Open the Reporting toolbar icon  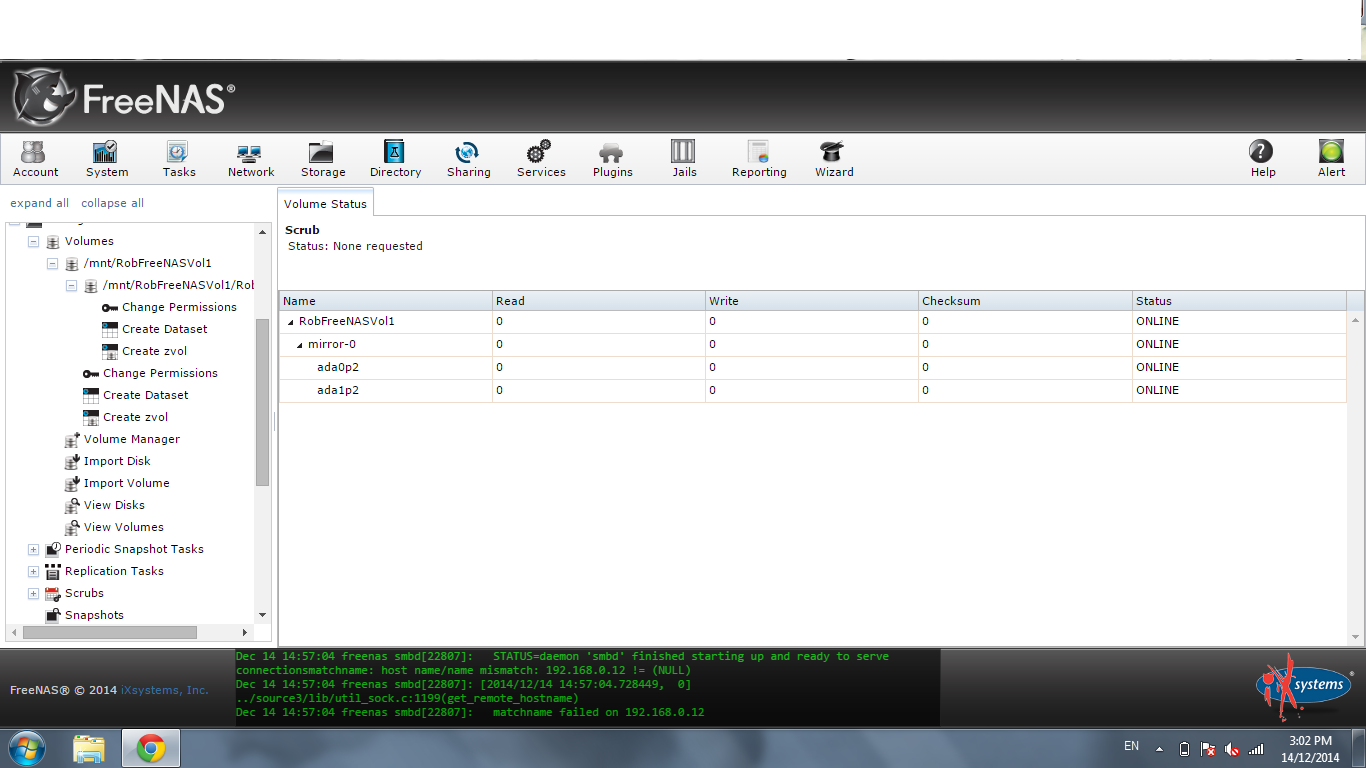[759, 158]
